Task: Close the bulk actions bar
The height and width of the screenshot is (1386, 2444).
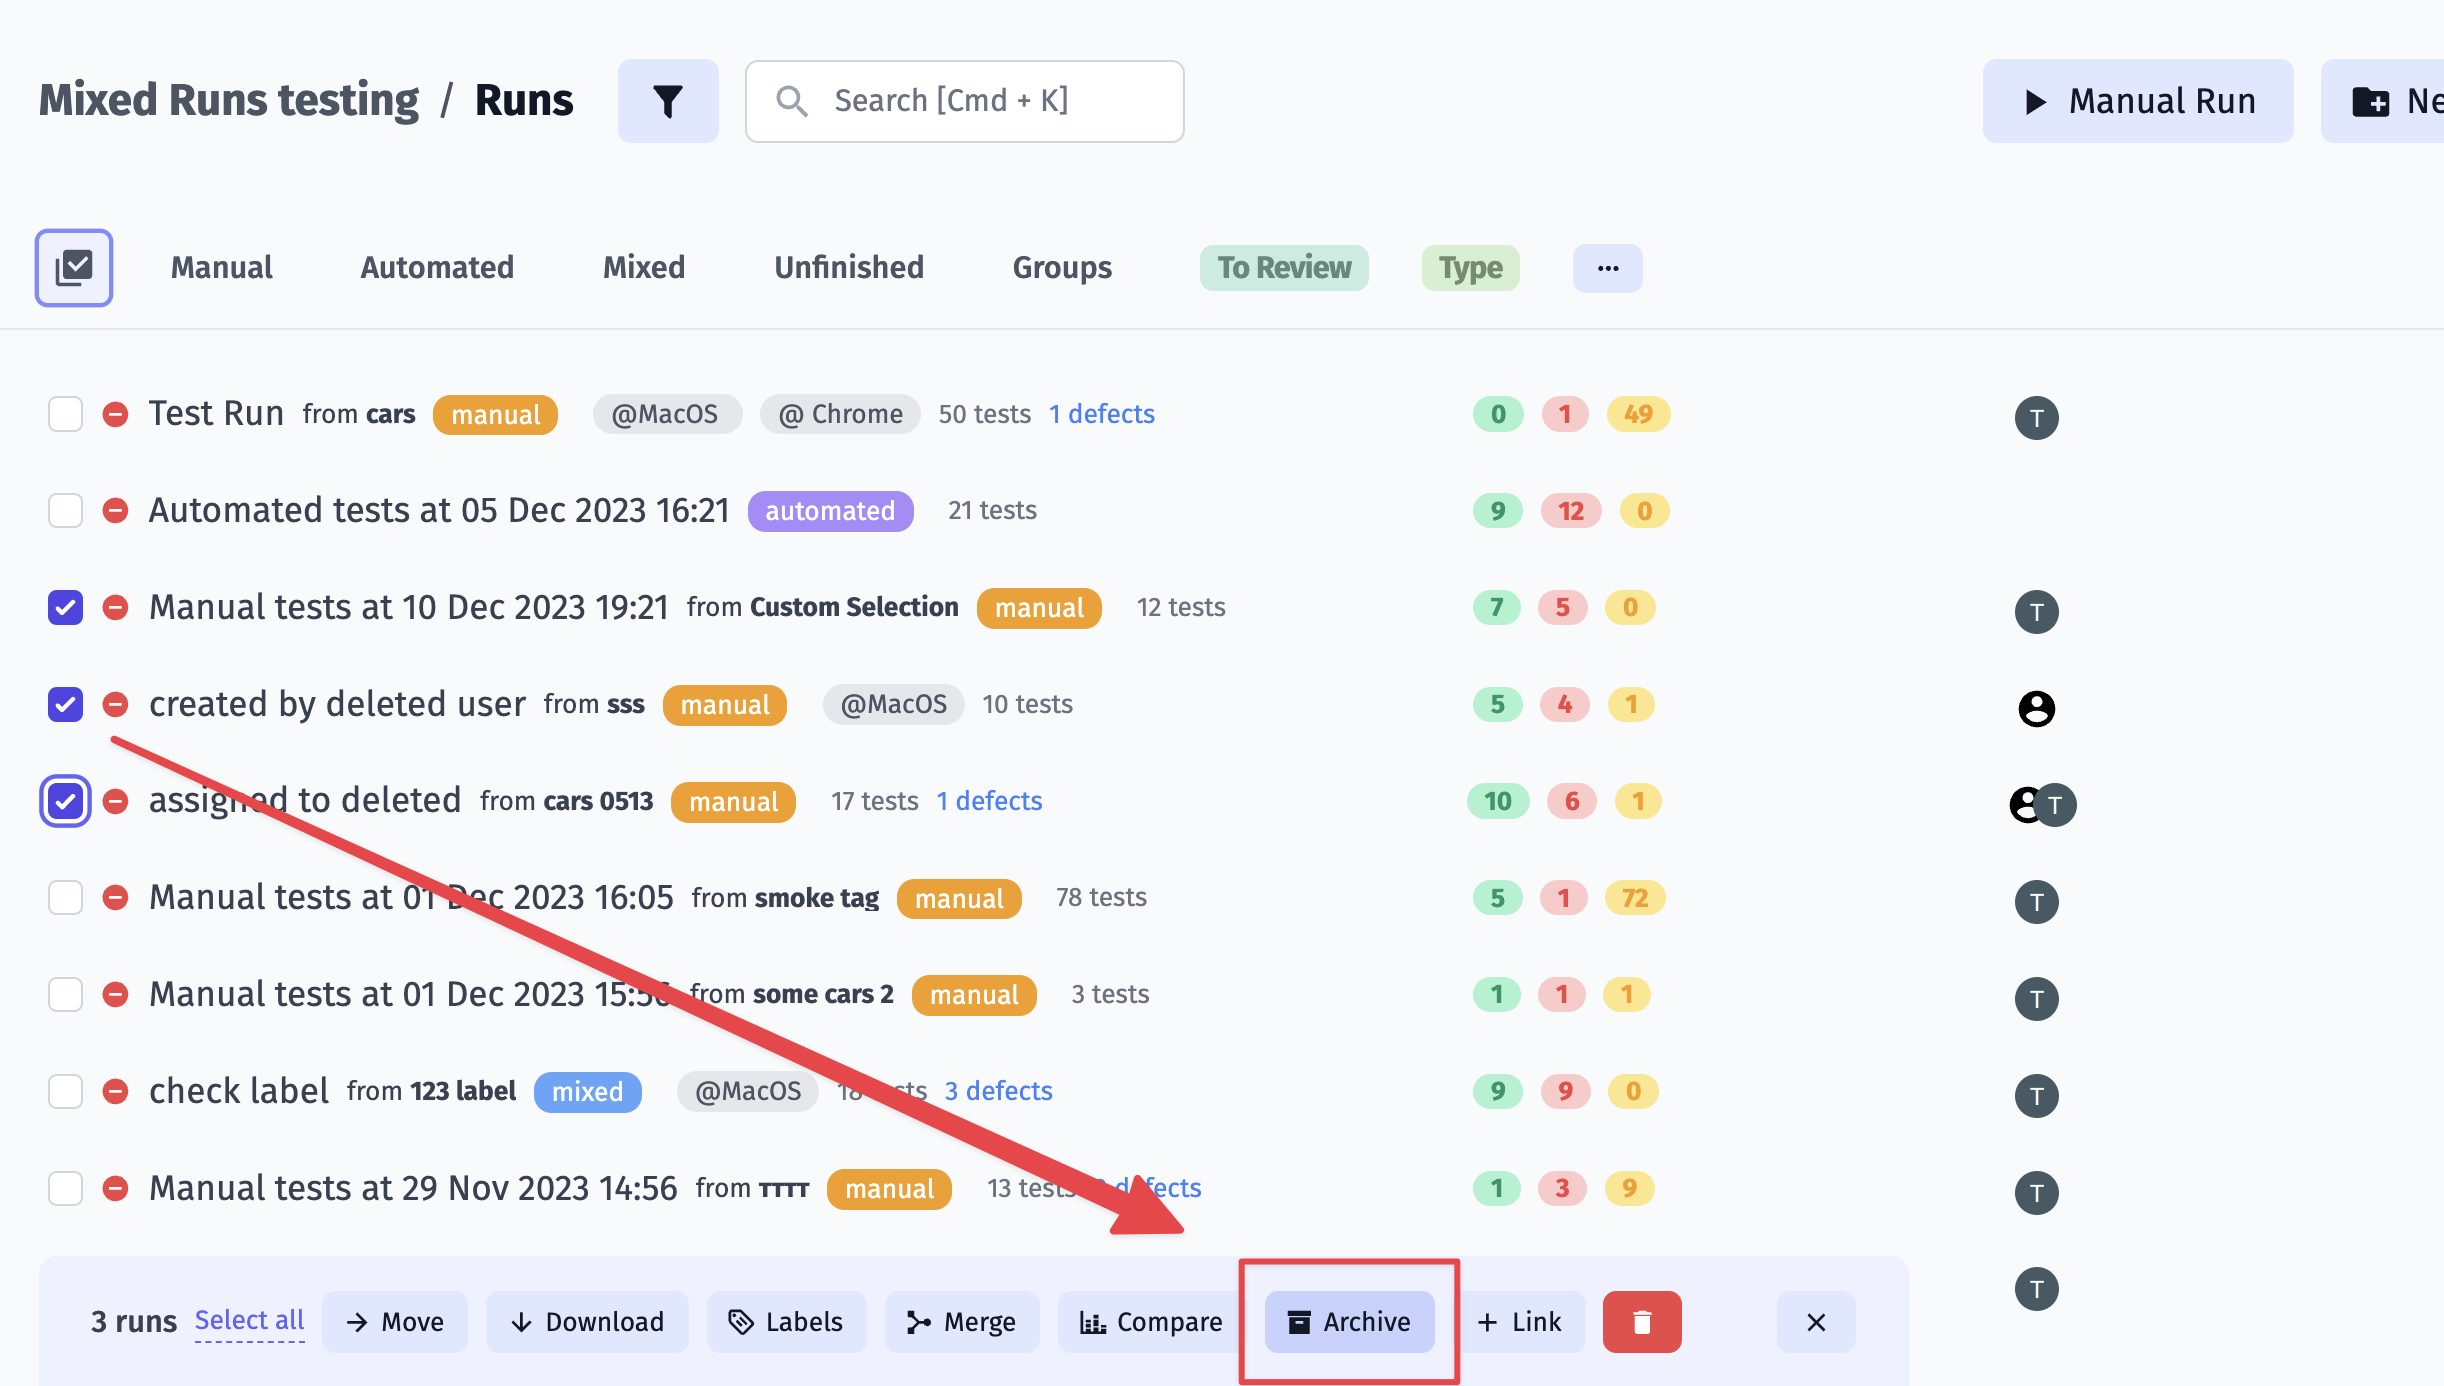Action: 1817,1322
